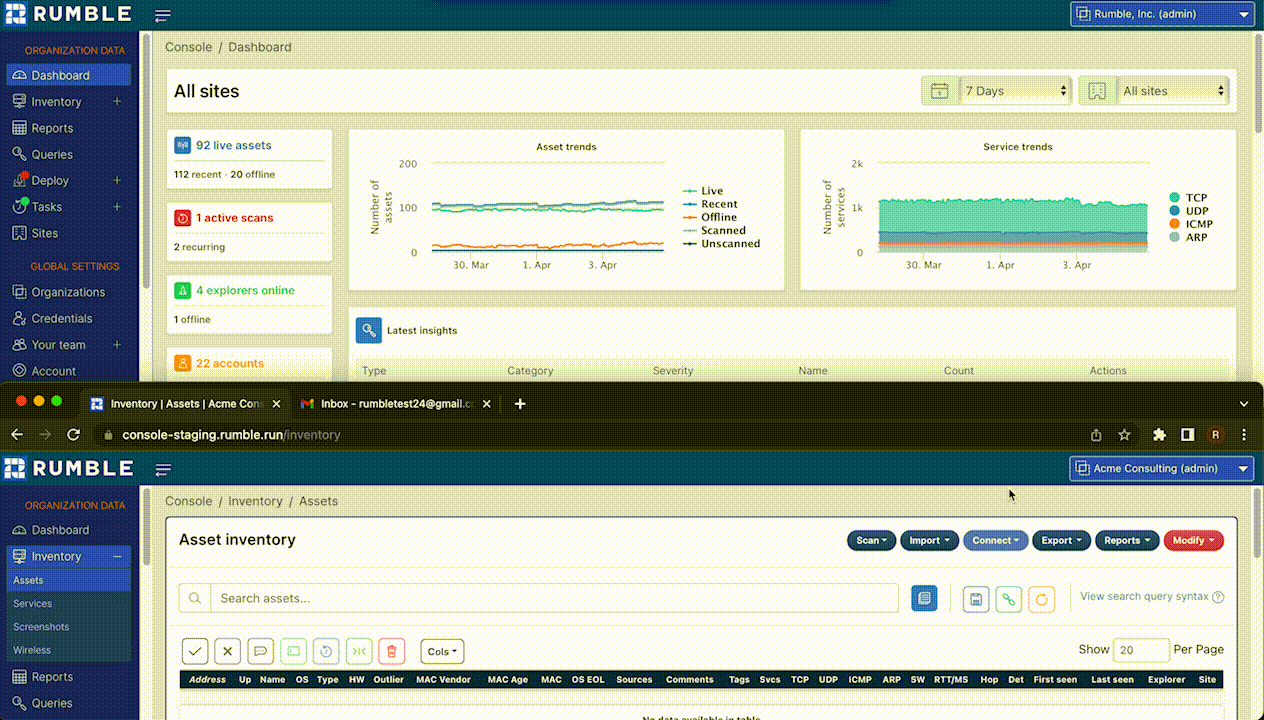The width and height of the screenshot is (1264, 720).
Task: Click the TCP legend color dot
Action: (x=1174, y=198)
